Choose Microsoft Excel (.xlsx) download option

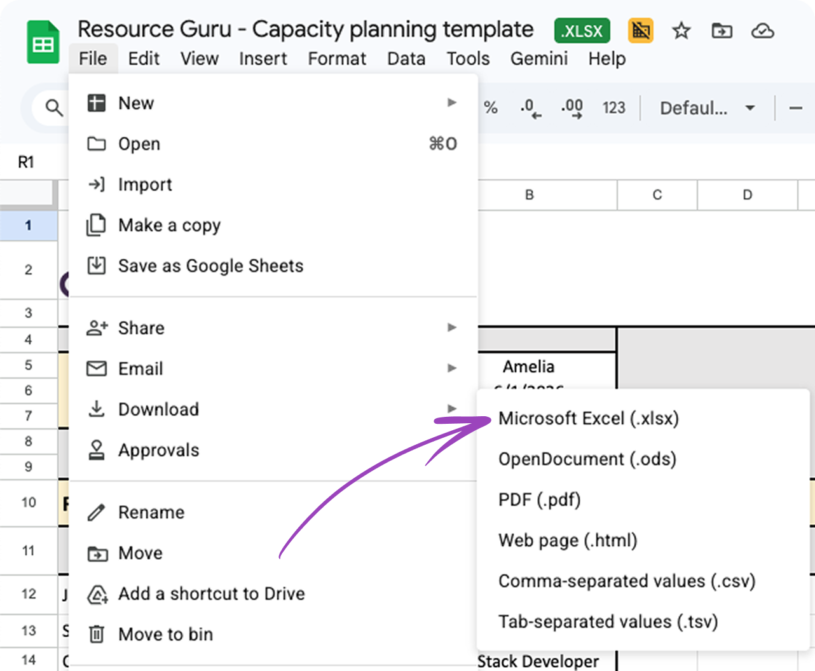[x=588, y=418]
